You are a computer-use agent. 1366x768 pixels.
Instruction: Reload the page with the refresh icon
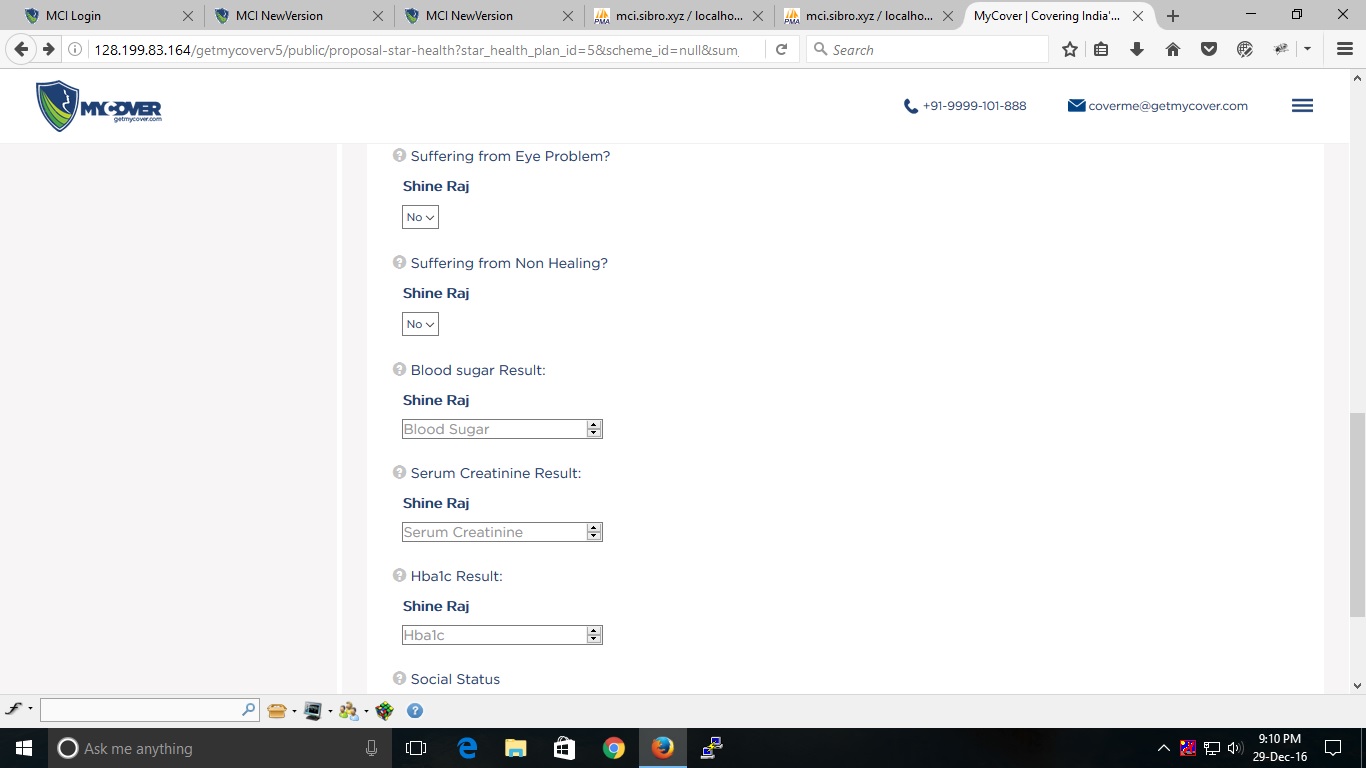coord(781,50)
